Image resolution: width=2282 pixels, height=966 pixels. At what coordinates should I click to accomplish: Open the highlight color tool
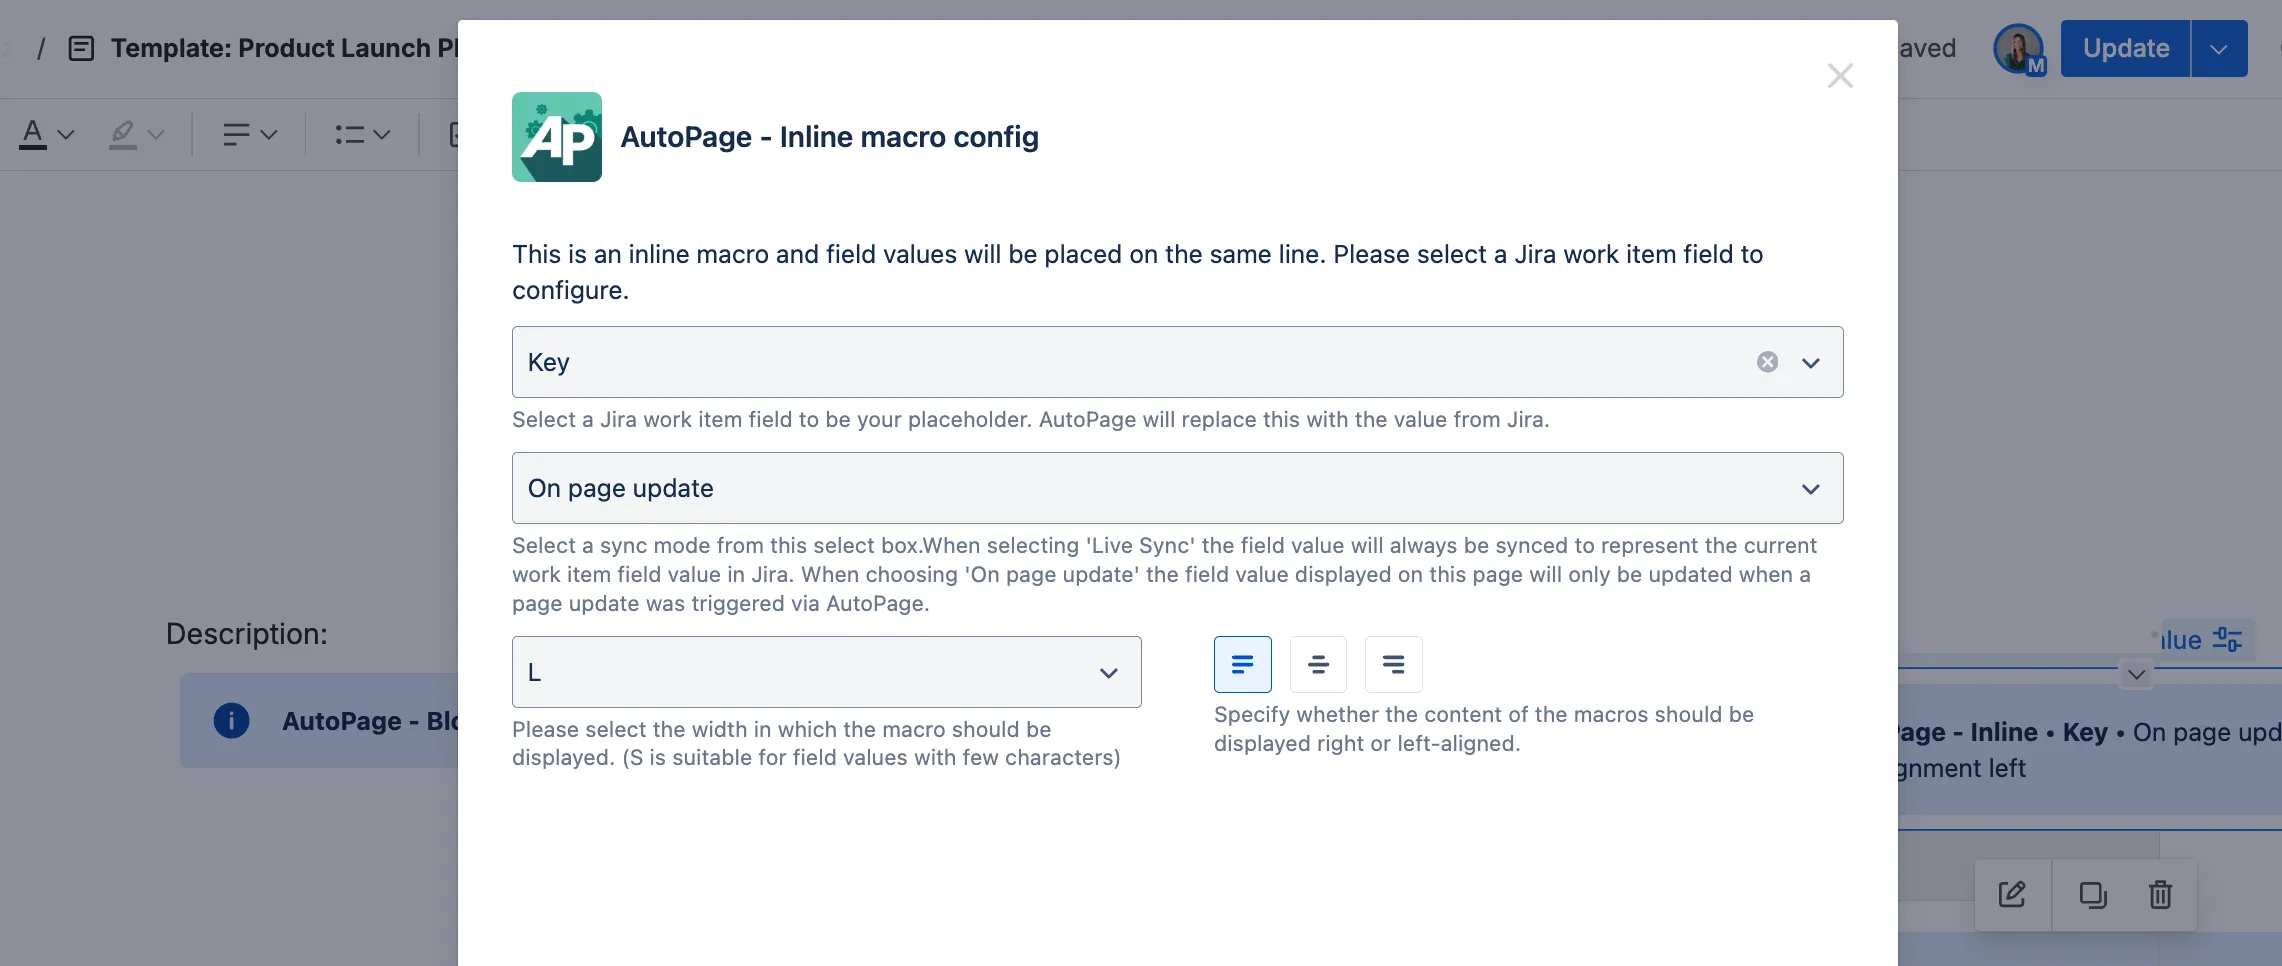[x=122, y=133]
